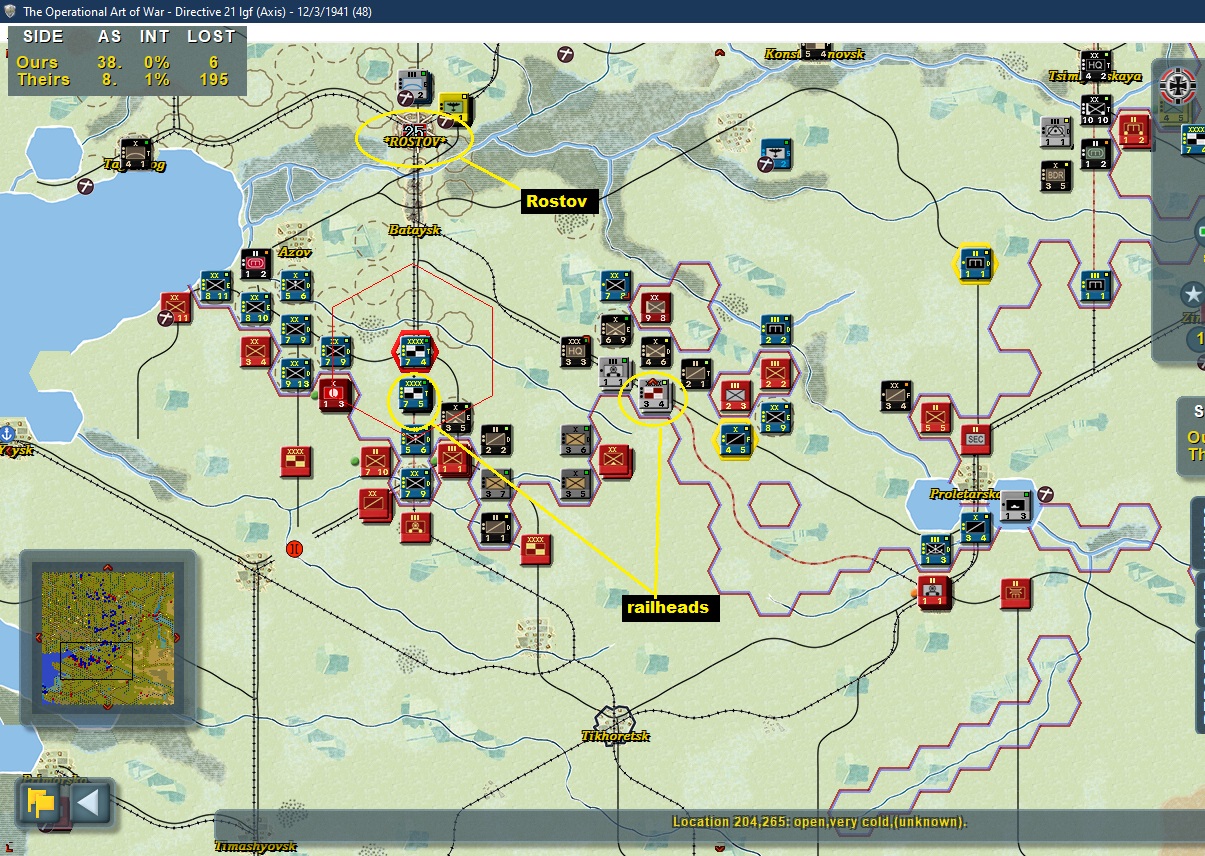1205x856 pixels.
Task: Click the star icon on right panel
Action: tap(1191, 295)
